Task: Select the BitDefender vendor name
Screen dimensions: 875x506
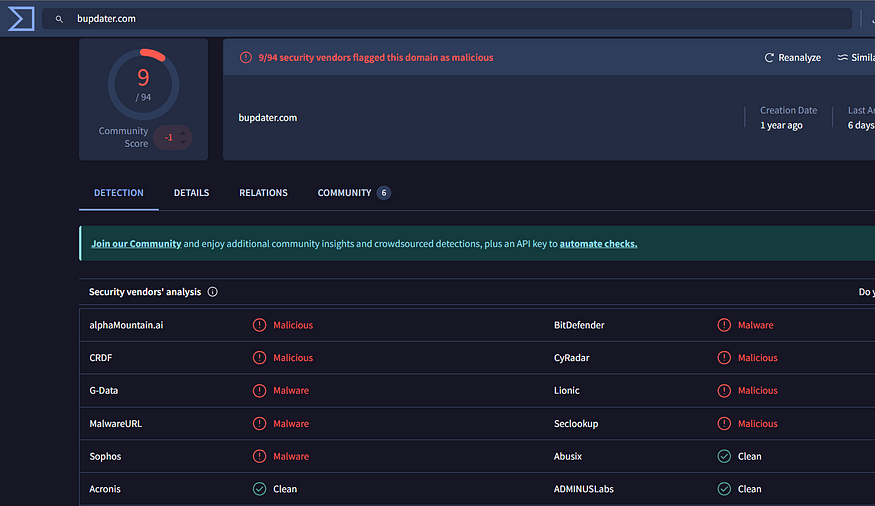Action: (x=579, y=325)
